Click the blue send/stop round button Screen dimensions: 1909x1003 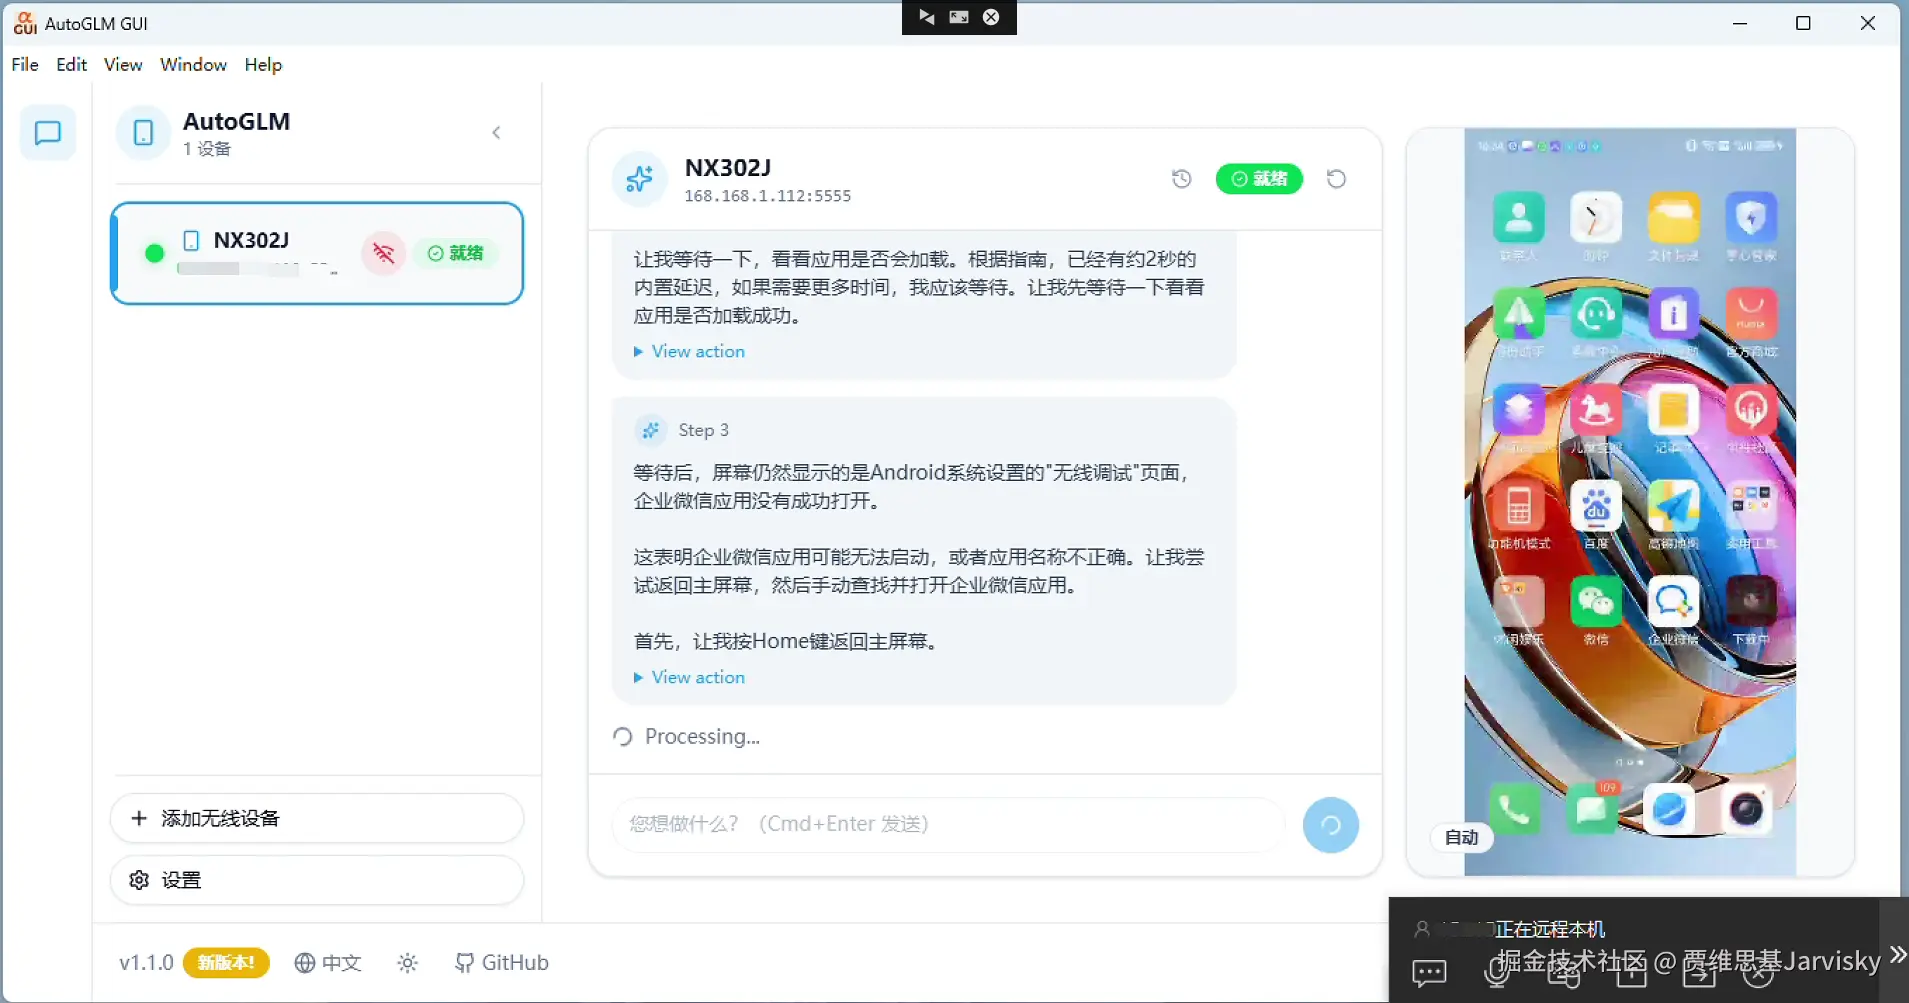click(x=1331, y=825)
